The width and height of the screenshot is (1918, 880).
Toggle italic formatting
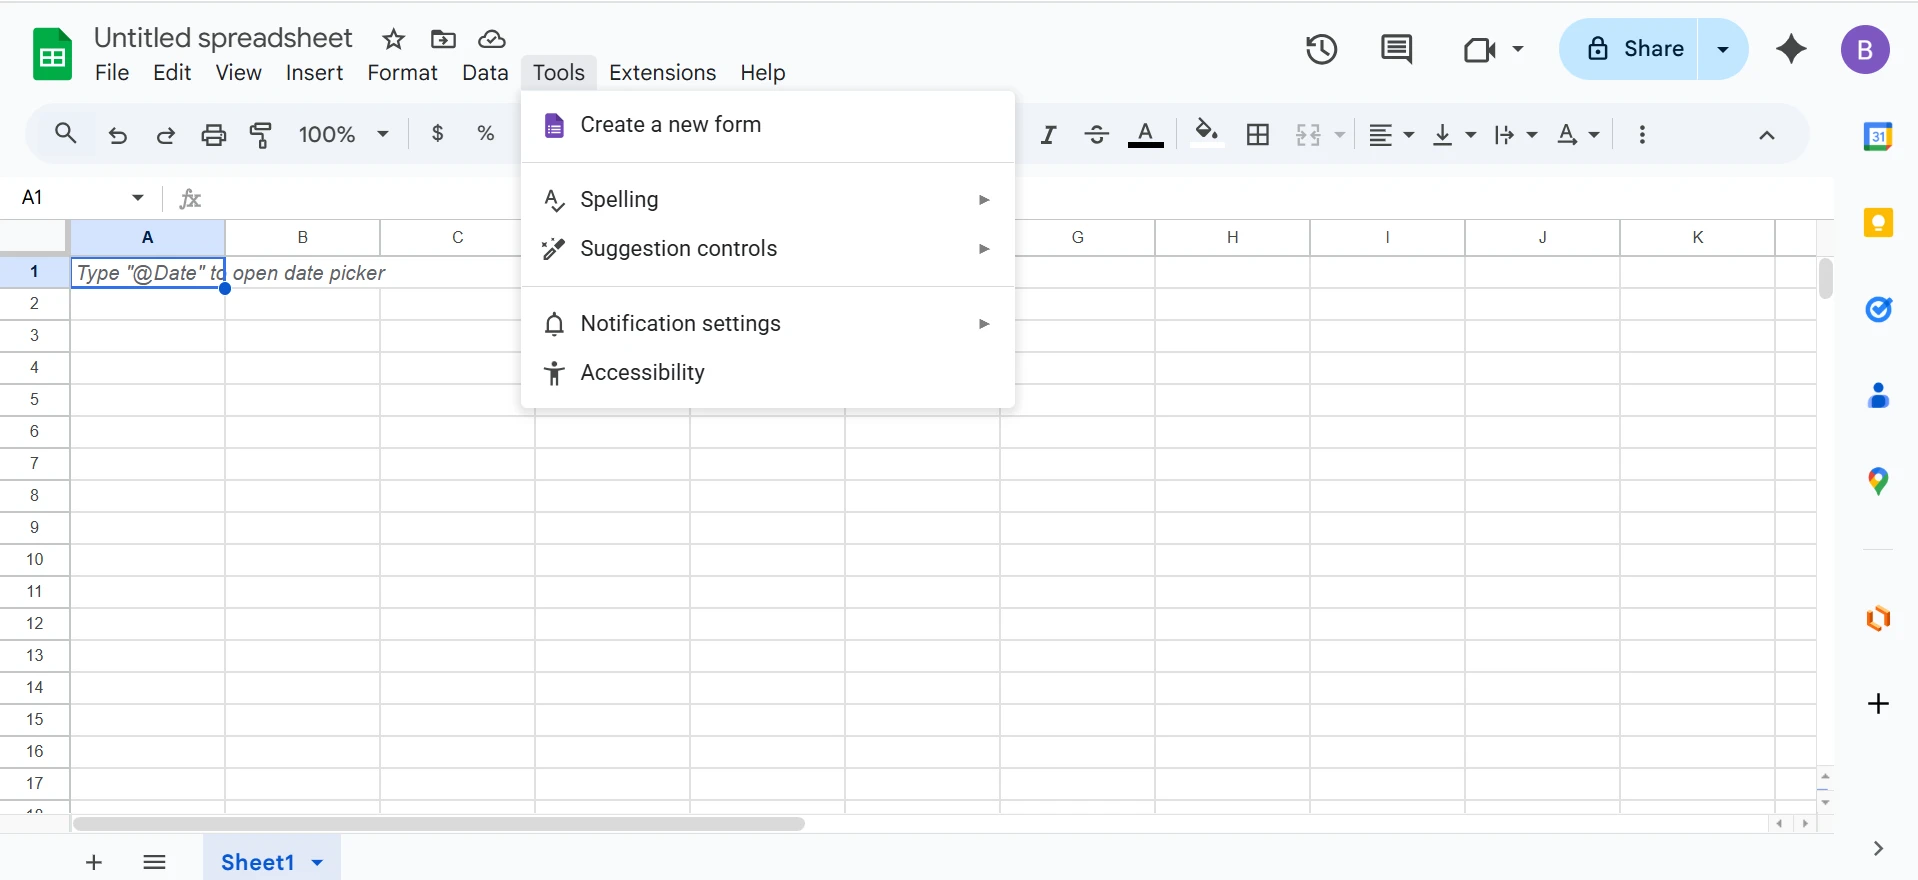tap(1048, 135)
